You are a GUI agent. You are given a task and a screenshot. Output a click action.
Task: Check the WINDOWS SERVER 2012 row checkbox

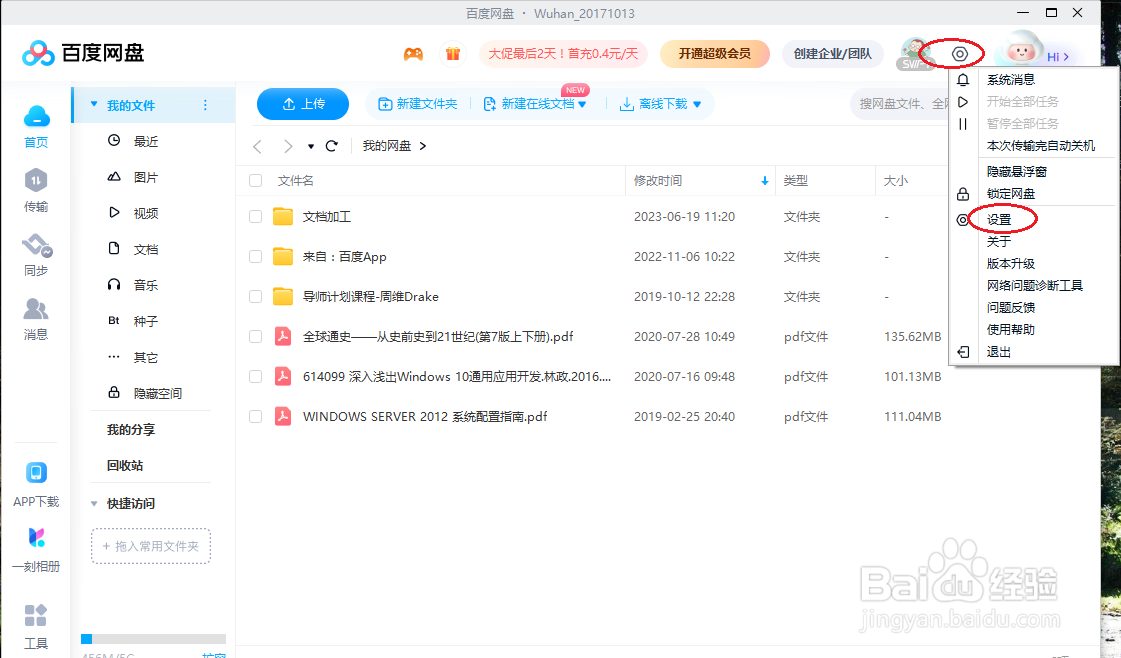255,416
